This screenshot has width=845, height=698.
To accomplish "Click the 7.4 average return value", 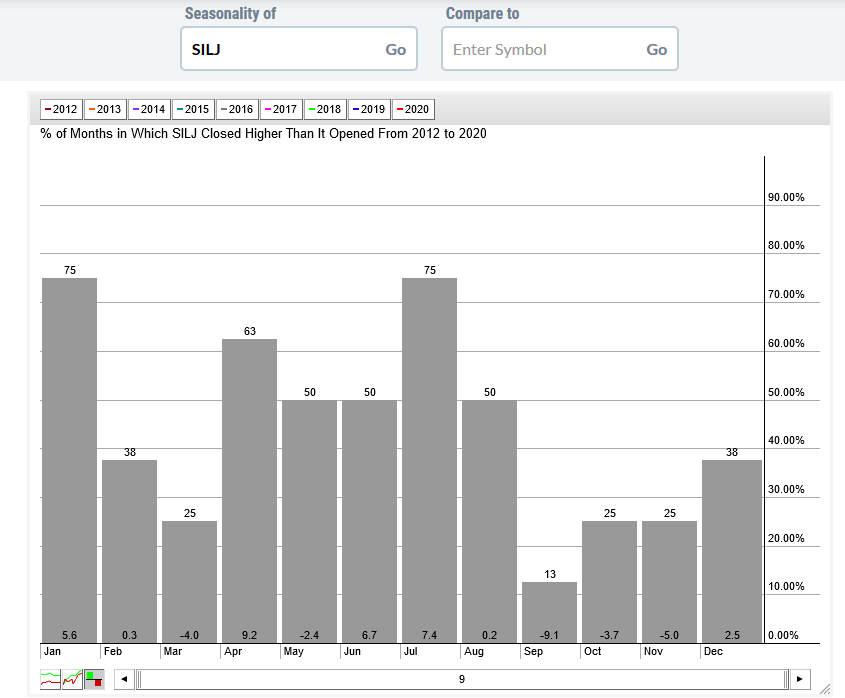I will 430,635.
